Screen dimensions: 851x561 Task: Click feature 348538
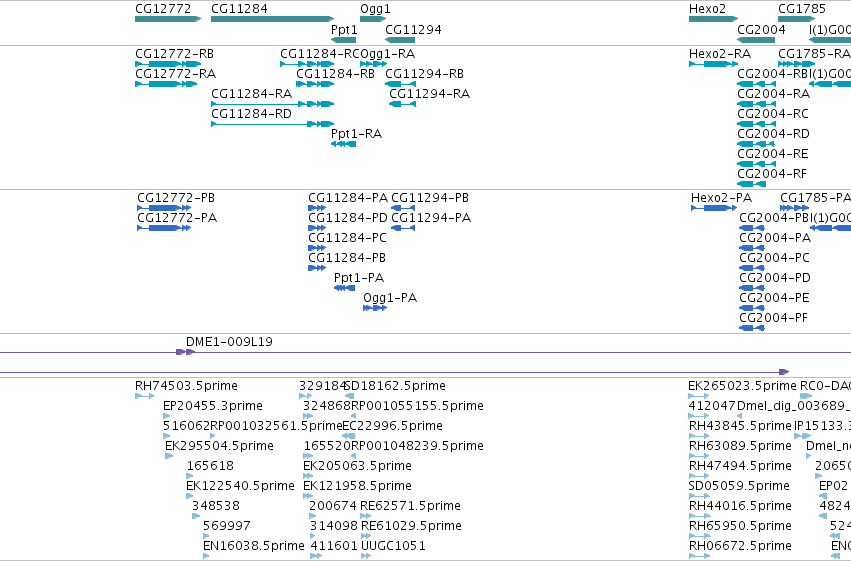[195, 516]
